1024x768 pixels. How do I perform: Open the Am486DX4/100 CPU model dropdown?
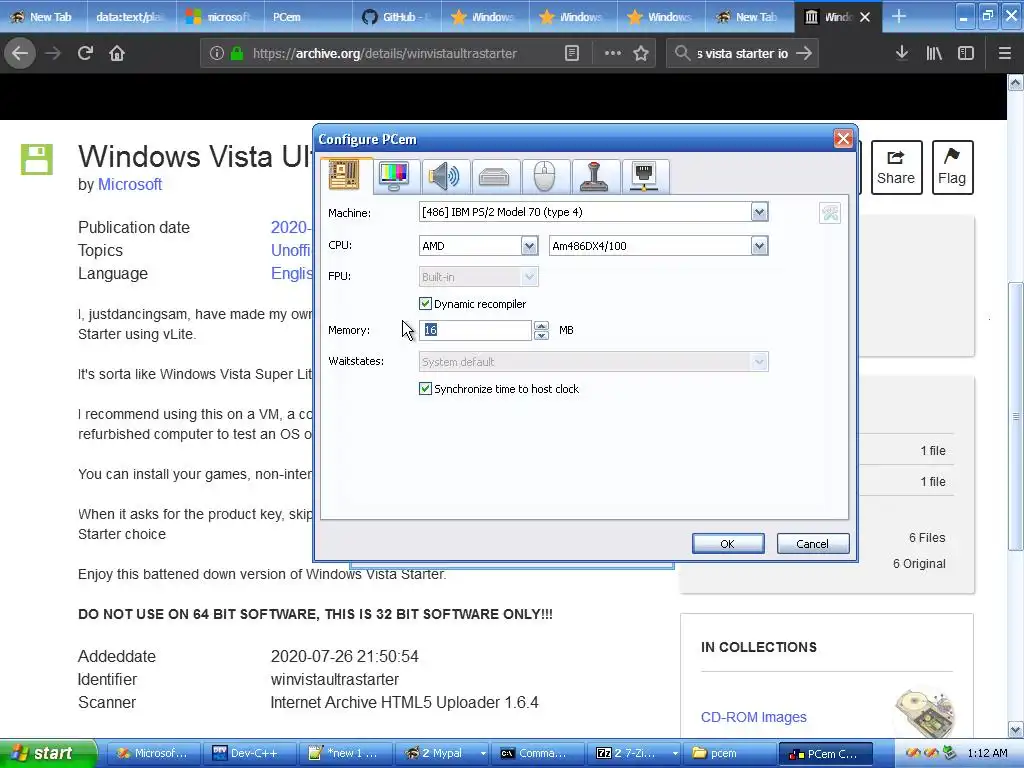click(x=759, y=246)
